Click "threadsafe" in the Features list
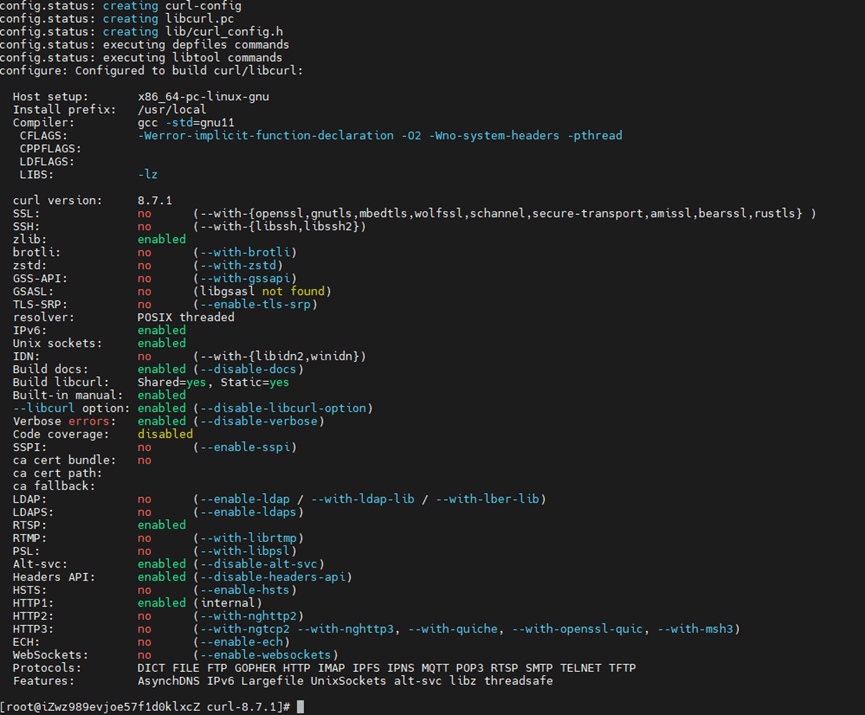Screen dimensions: 865x715 [x=519, y=681]
